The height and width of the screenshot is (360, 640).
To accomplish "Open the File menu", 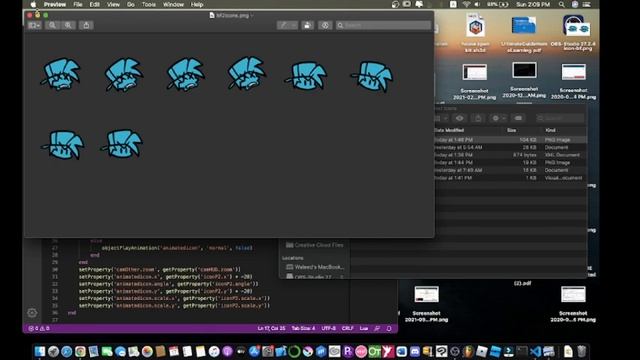I will pos(78,4).
